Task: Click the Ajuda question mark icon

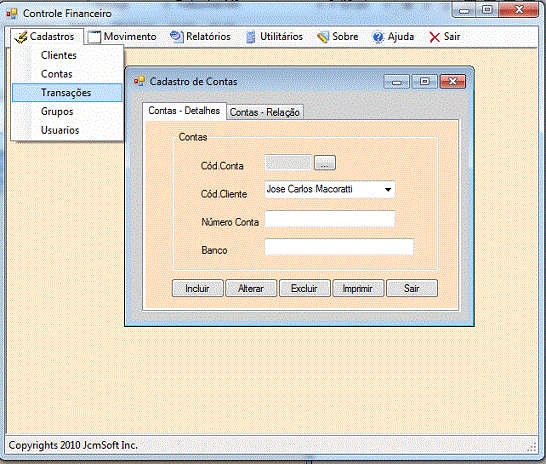Action: coord(378,37)
